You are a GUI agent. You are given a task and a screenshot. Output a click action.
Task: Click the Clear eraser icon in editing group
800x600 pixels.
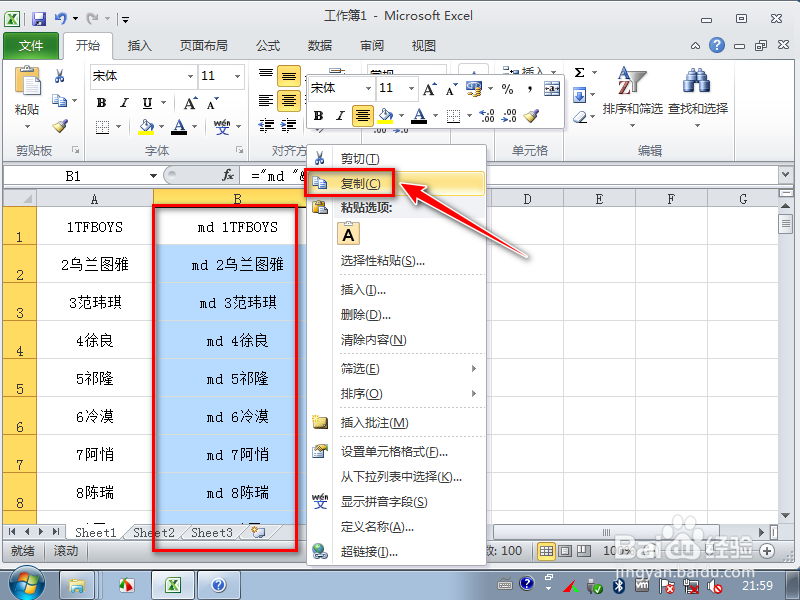click(580, 117)
